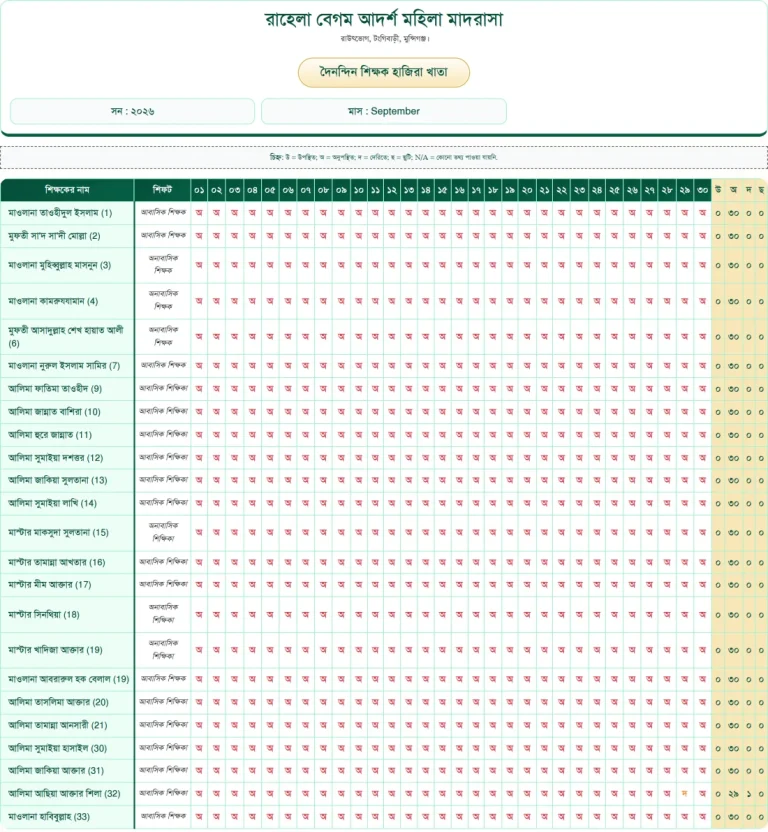Click teacher name মুফতী আসাদুল্লাহ শেখ হায়াত আলী (6)

tap(66, 336)
